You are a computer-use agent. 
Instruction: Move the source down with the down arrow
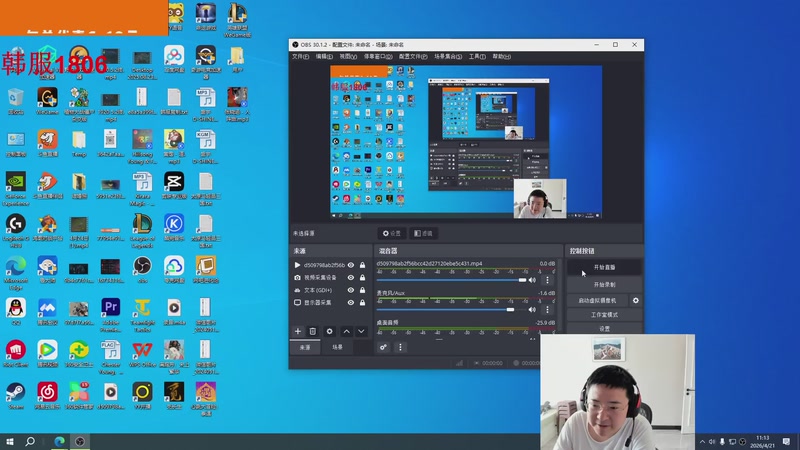tap(361, 331)
